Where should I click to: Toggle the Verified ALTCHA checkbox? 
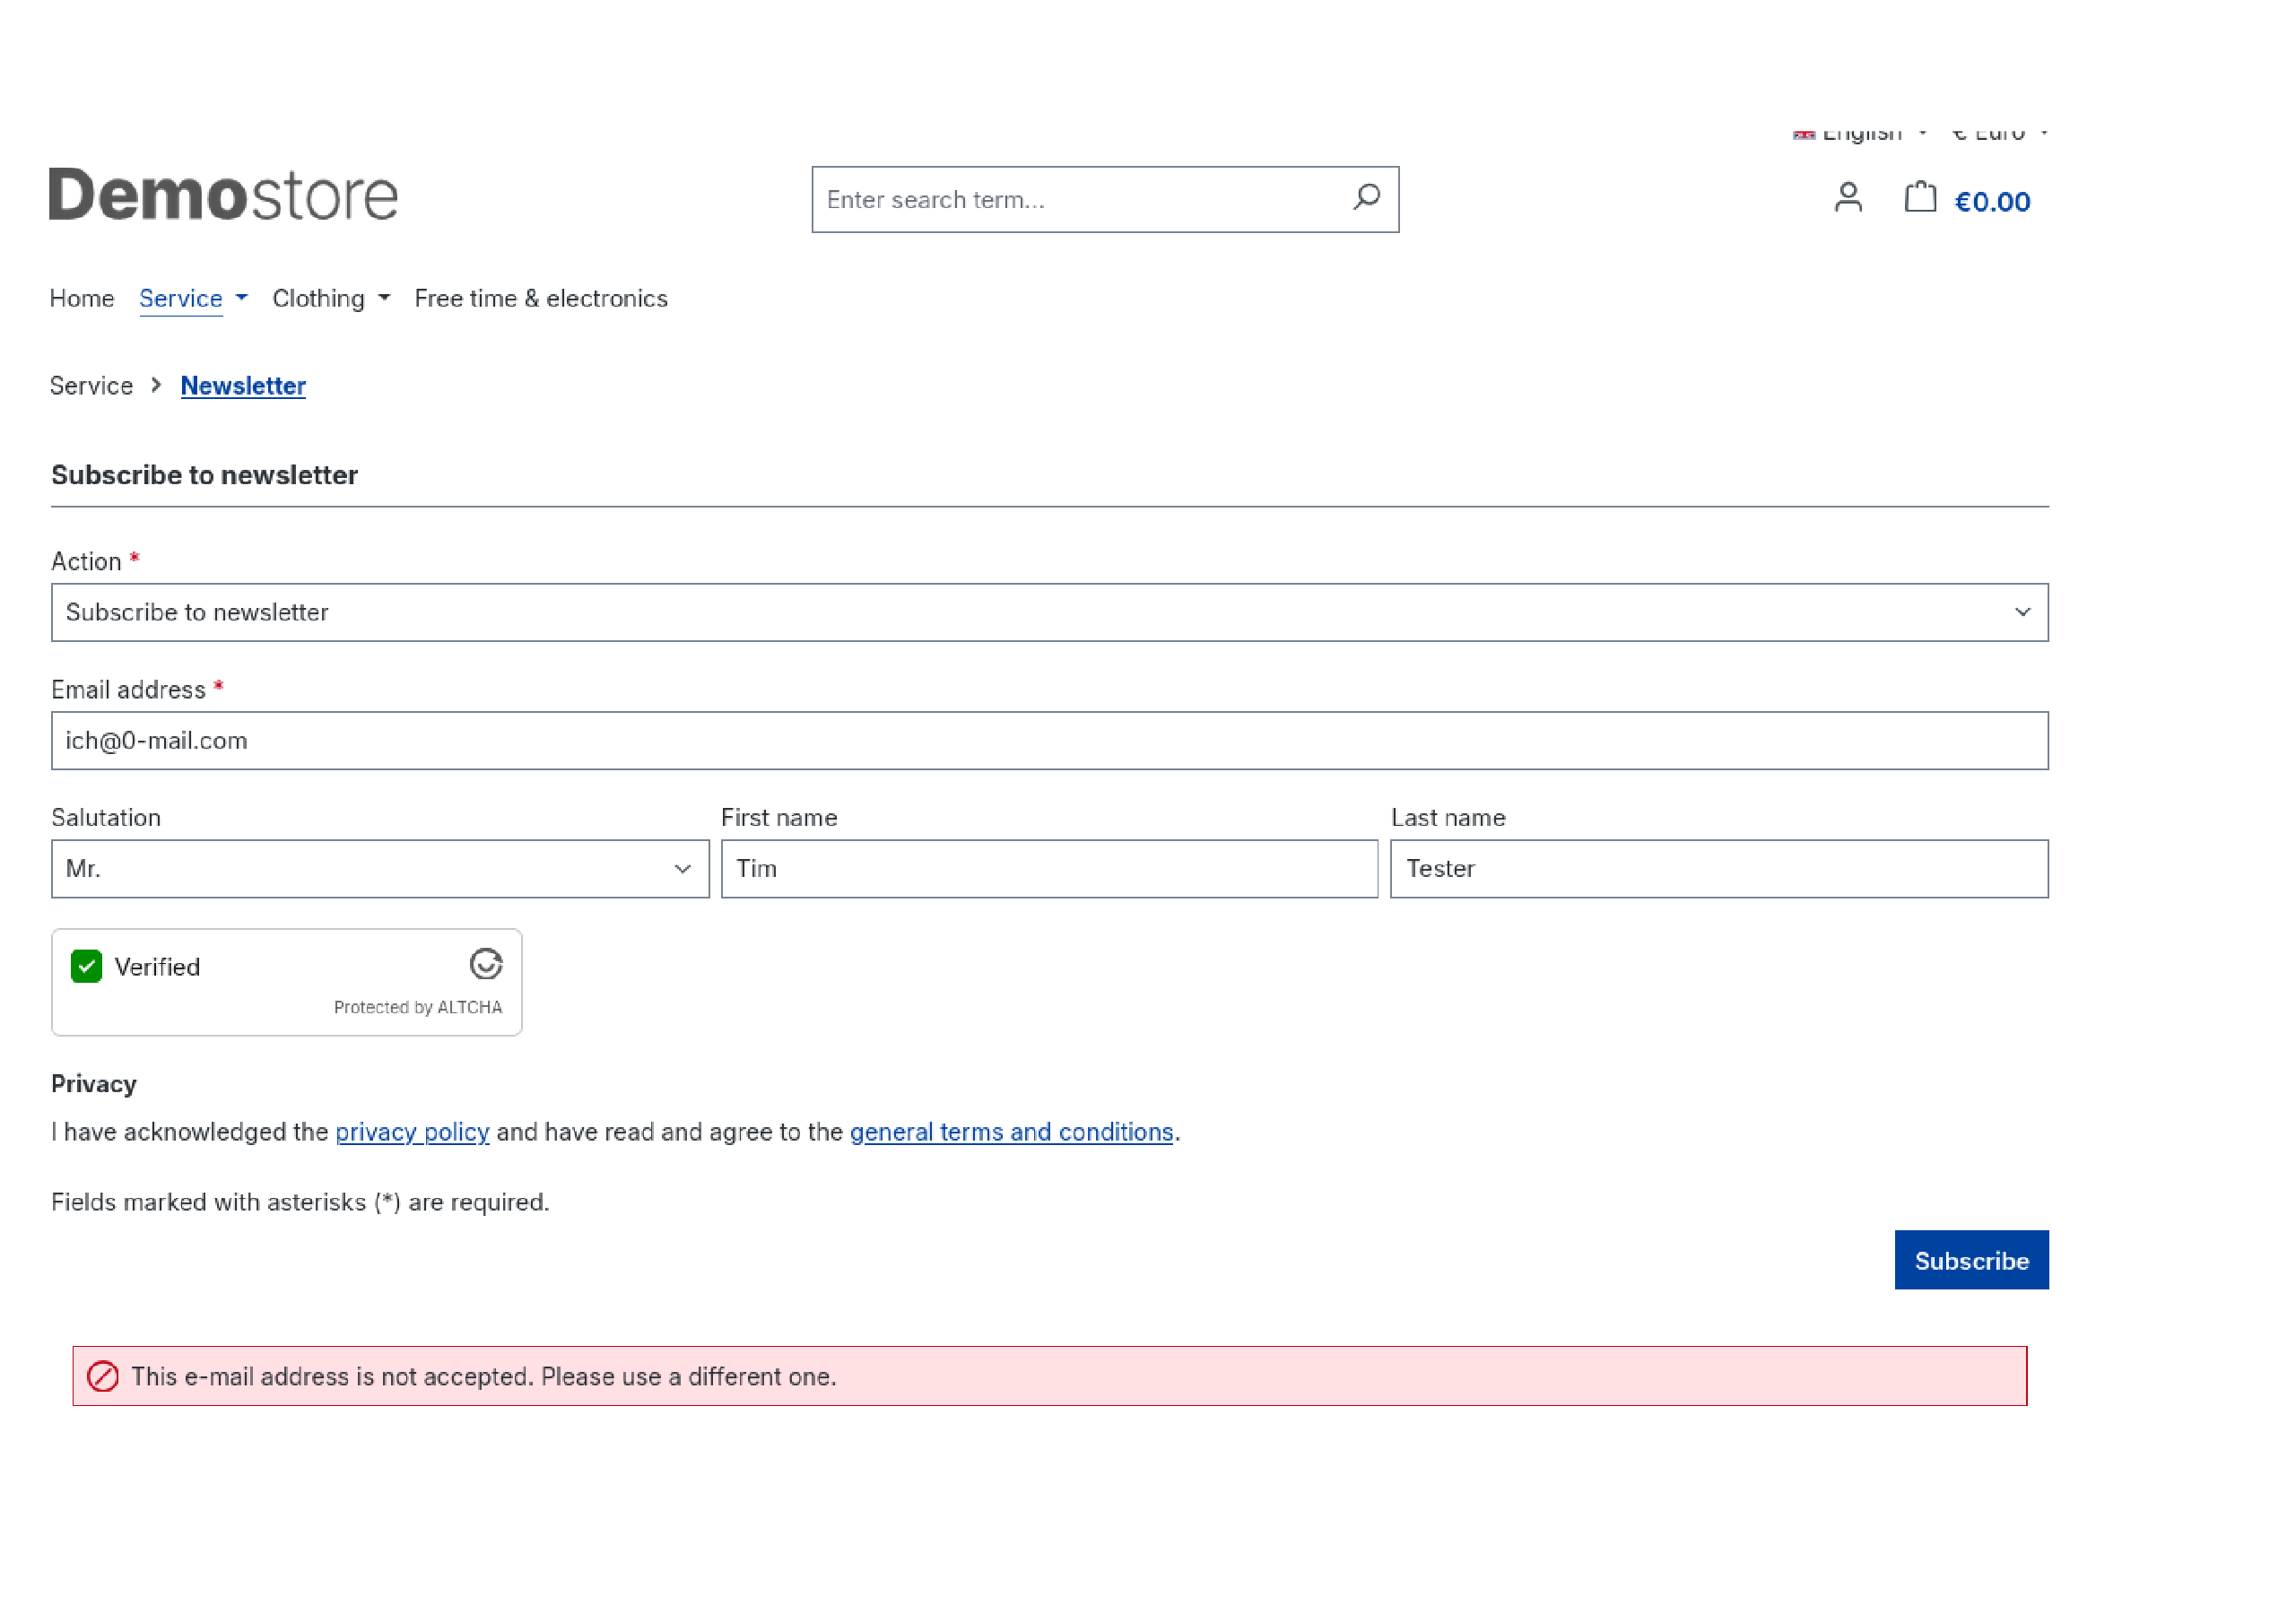coord(87,966)
